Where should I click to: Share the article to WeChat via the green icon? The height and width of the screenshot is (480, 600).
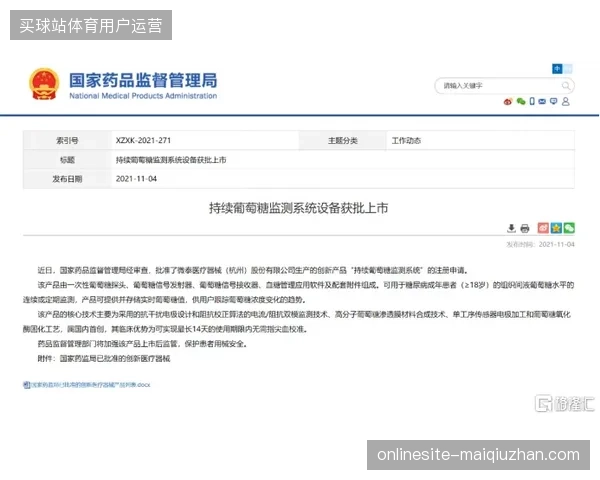click(x=569, y=228)
